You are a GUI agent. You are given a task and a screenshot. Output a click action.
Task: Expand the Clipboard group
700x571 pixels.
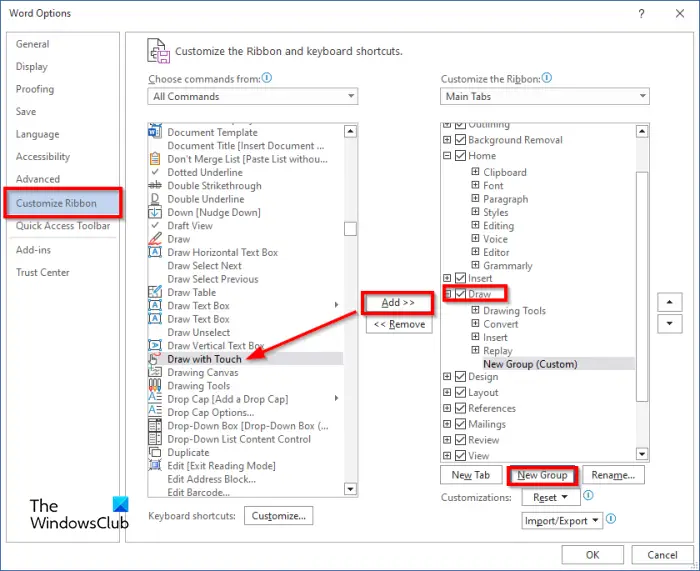pyautogui.click(x=475, y=171)
